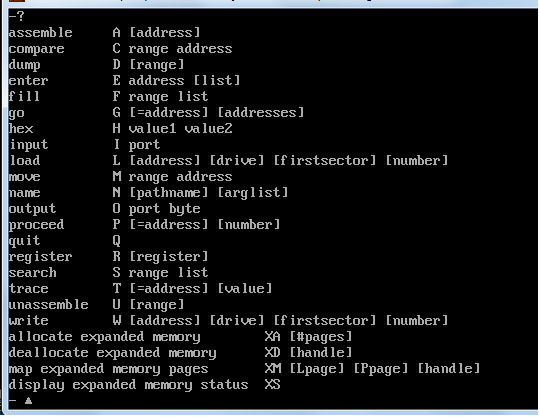Click the blinking cursor at bottom prompt
This screenshot has width=540, height=417.
(29, 400)
